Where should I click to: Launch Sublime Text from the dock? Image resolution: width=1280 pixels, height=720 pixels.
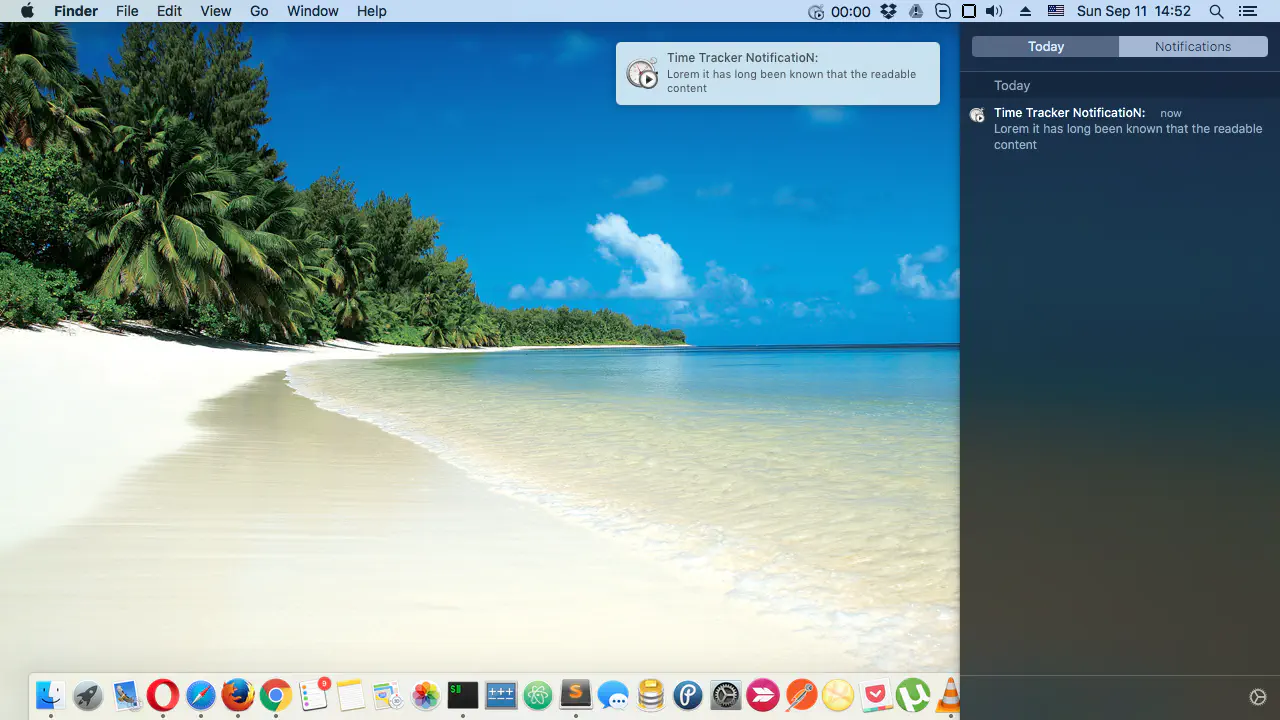click(x=576, y=694)
